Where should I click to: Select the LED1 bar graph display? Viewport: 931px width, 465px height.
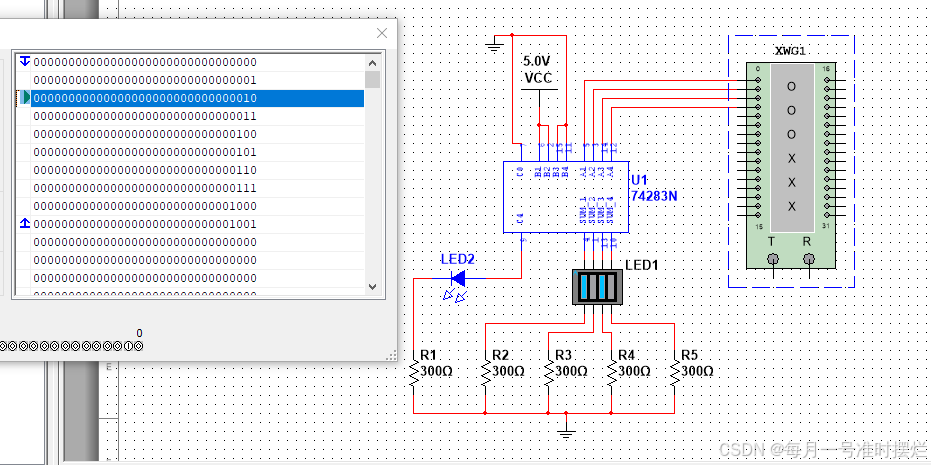click(x=597, y=287)
